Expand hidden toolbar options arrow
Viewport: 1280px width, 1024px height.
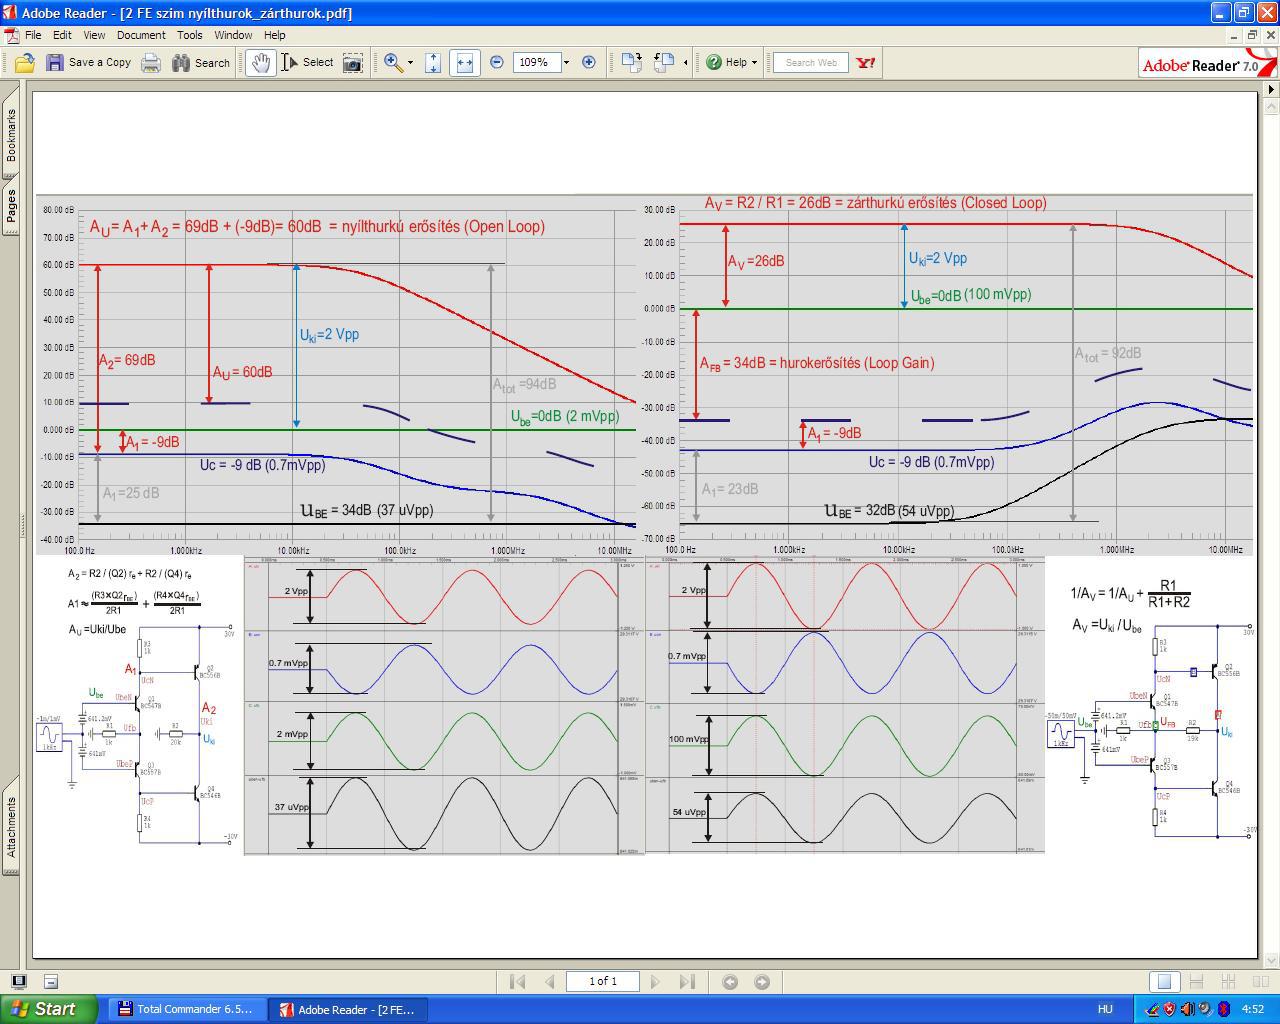(x=685, y=62)
